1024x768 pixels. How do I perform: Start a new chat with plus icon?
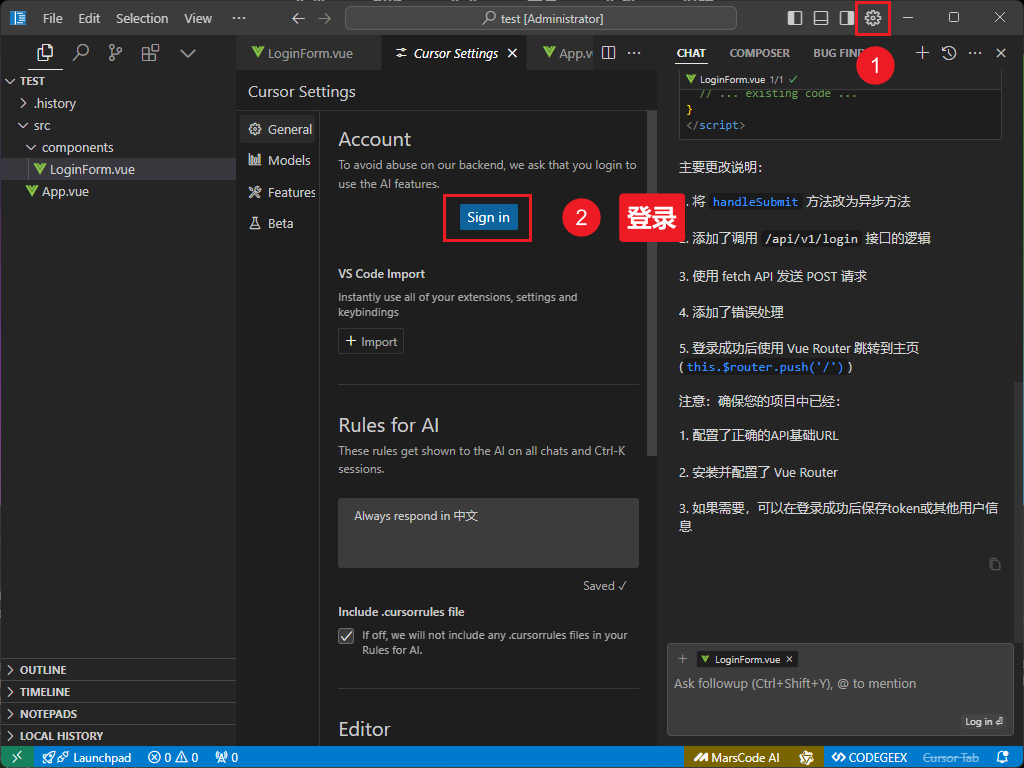(x=922, y=53)
